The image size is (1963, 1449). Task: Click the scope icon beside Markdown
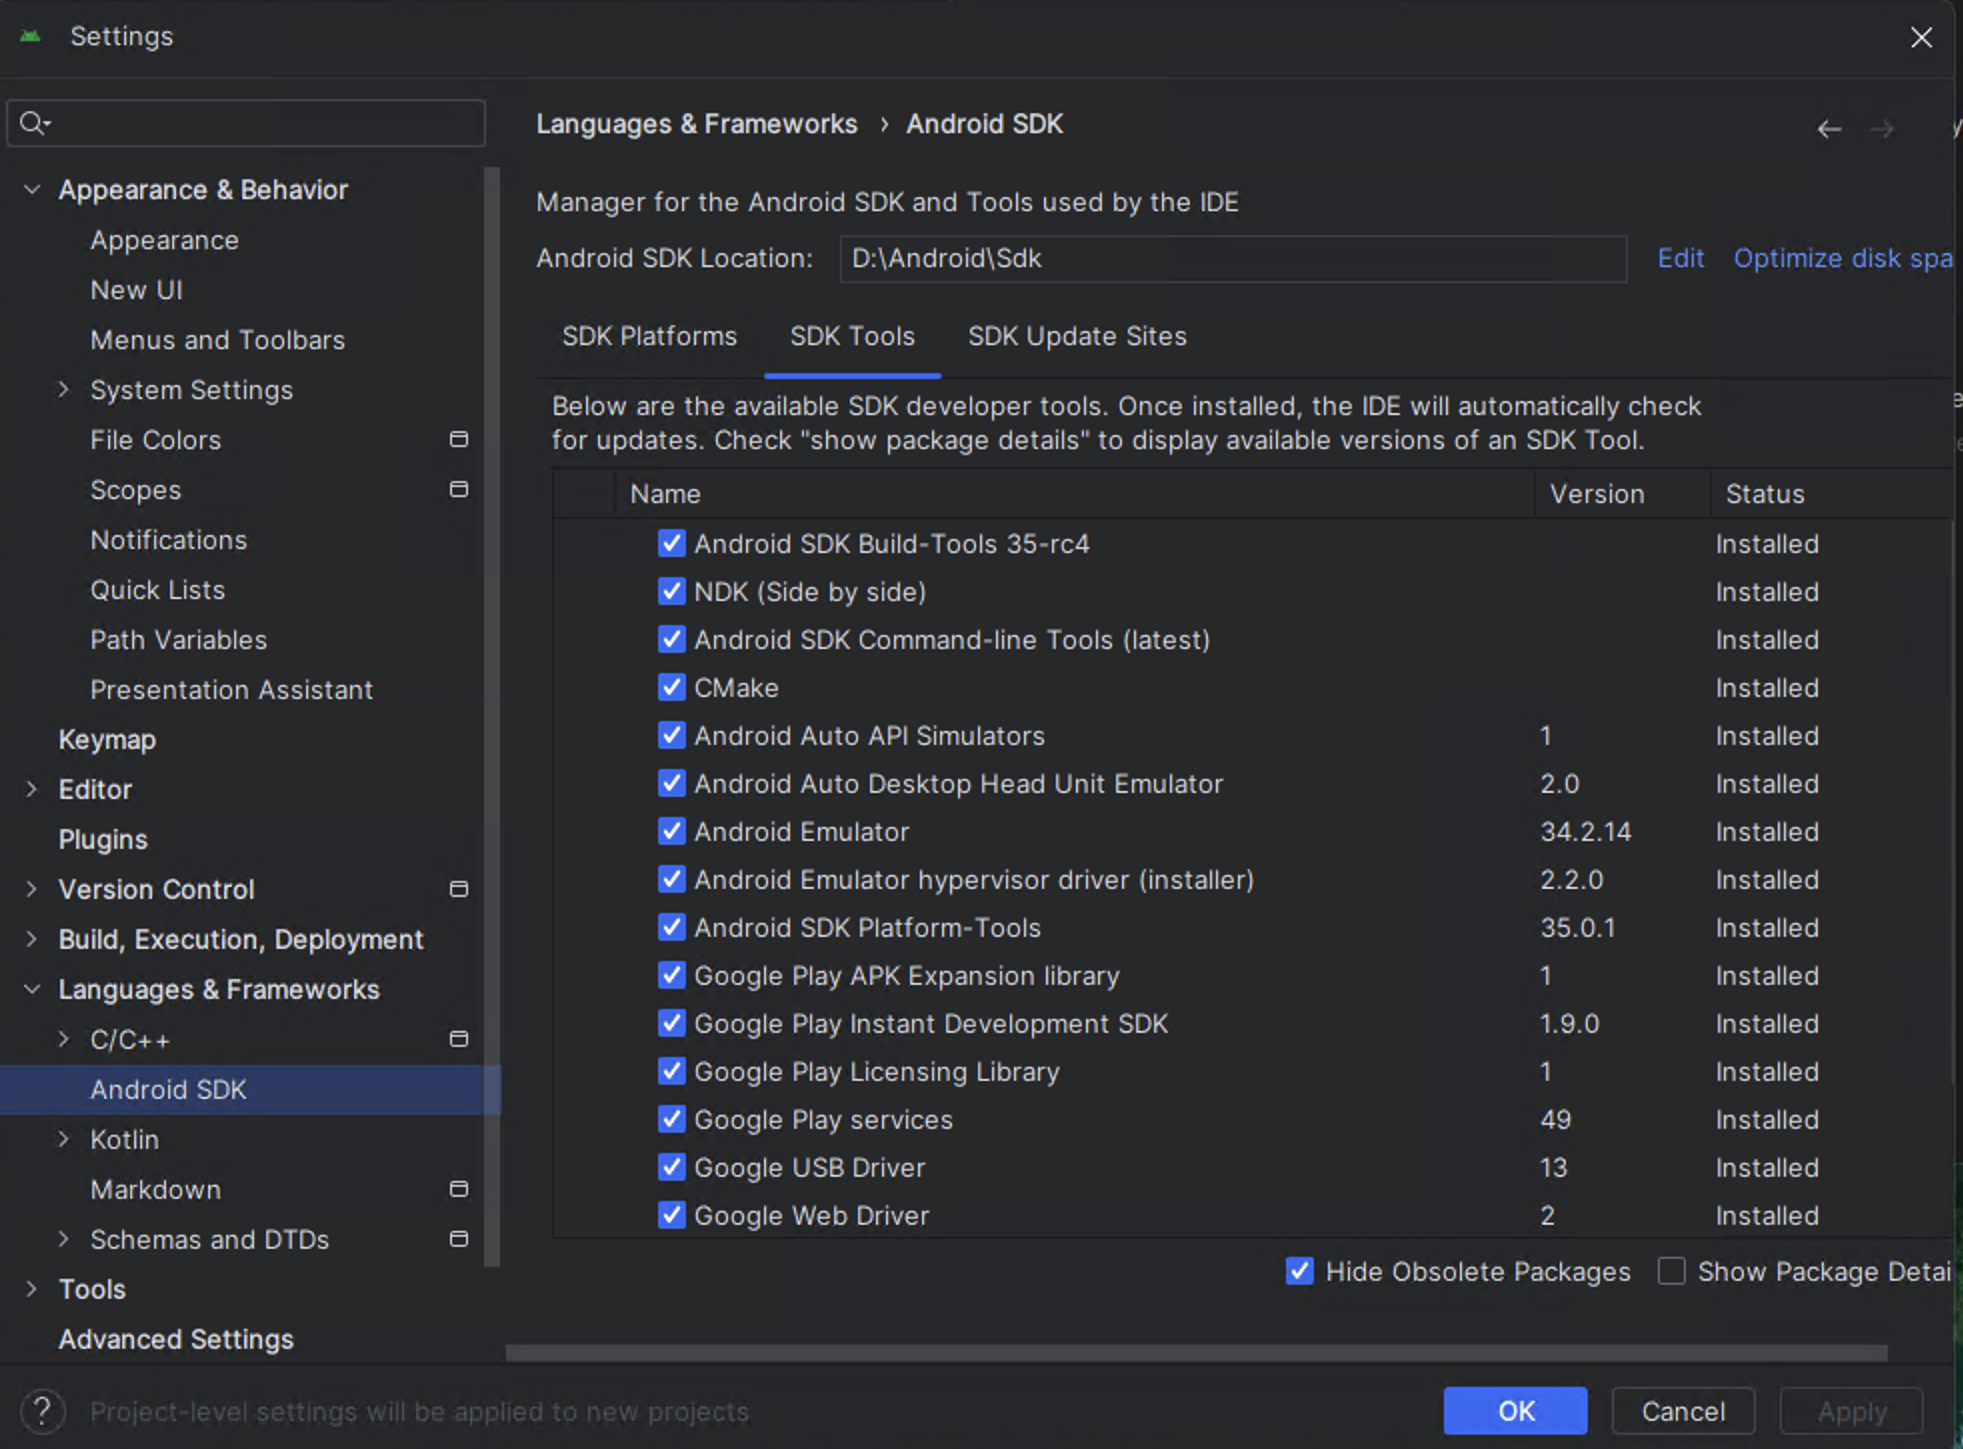[459, 1189]
